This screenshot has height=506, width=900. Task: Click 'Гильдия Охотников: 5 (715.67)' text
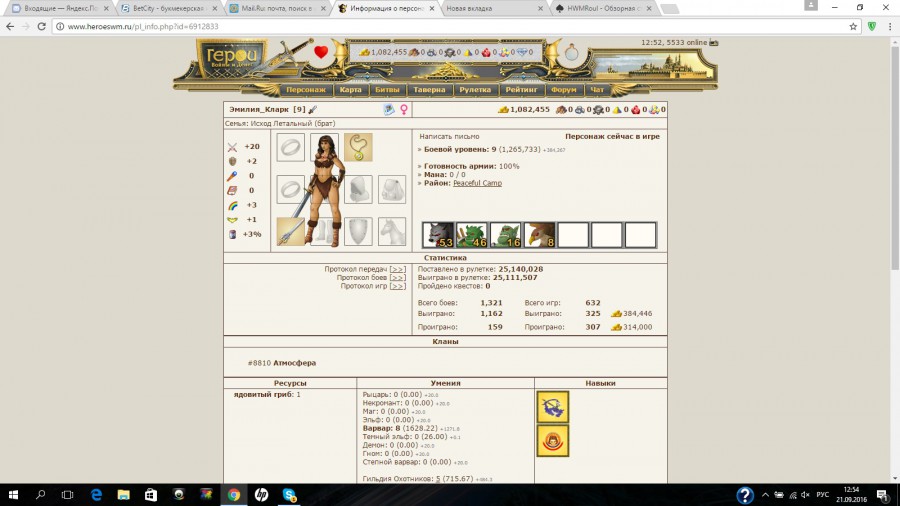tap(418, 478)
